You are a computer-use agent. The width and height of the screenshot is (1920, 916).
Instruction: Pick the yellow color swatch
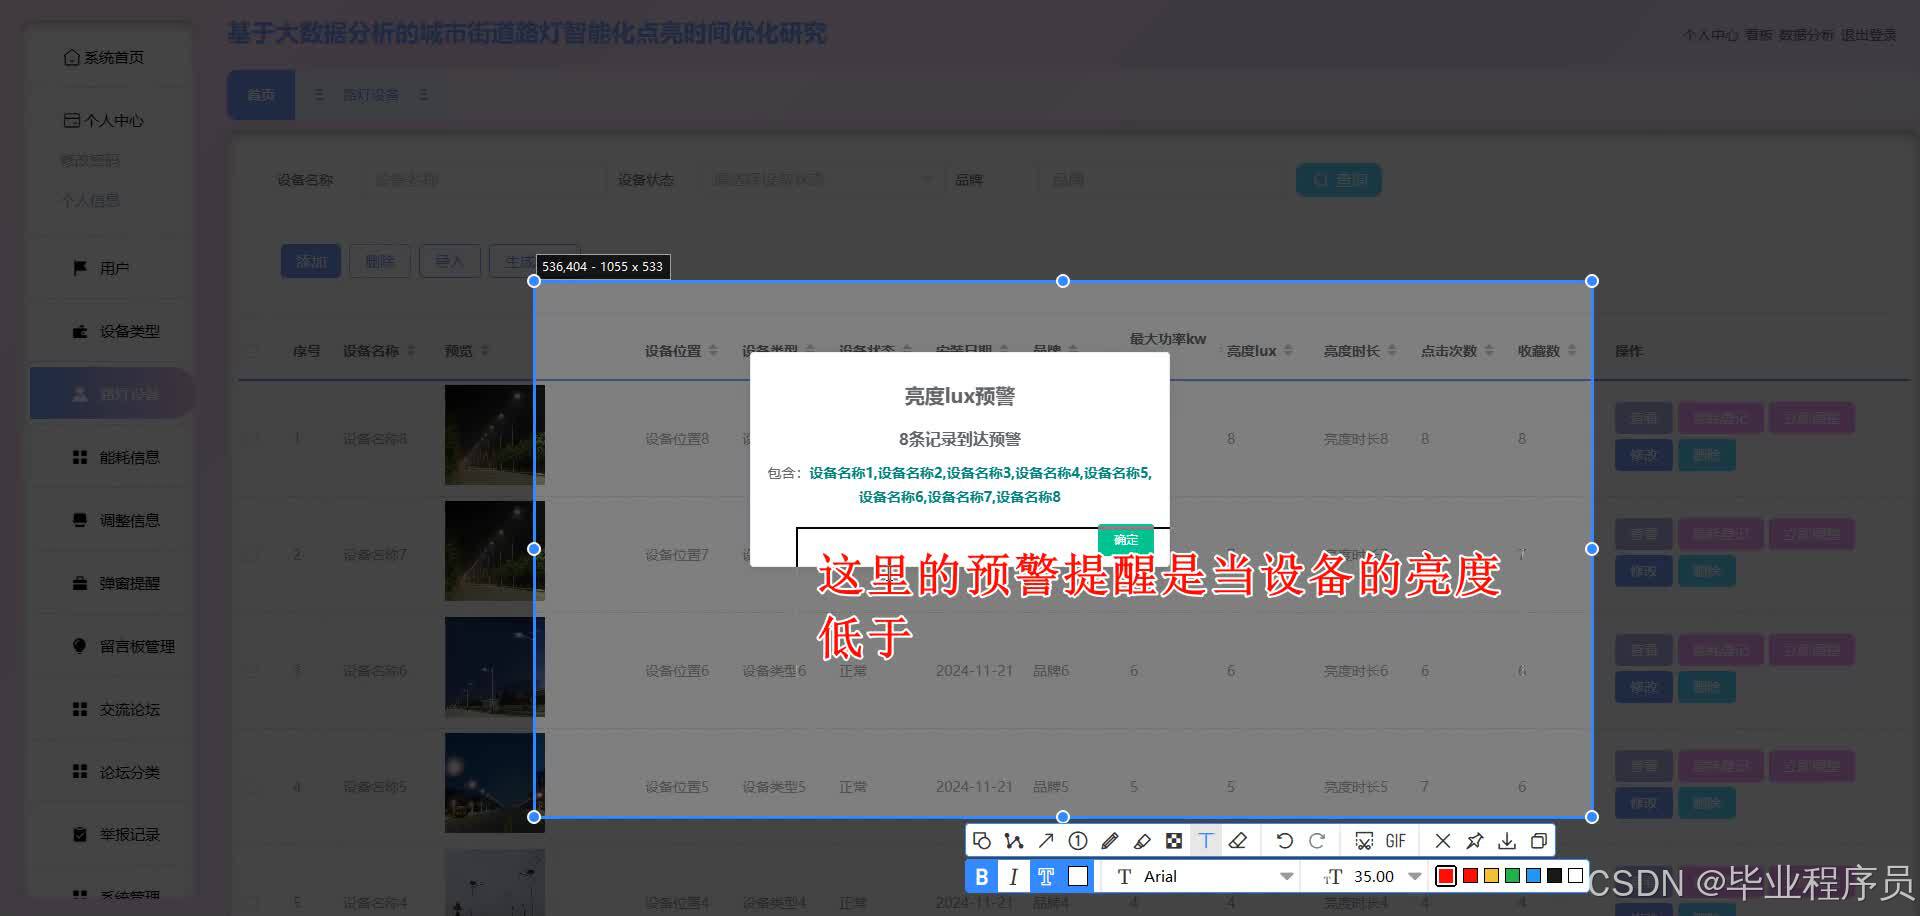[1491, 876]
